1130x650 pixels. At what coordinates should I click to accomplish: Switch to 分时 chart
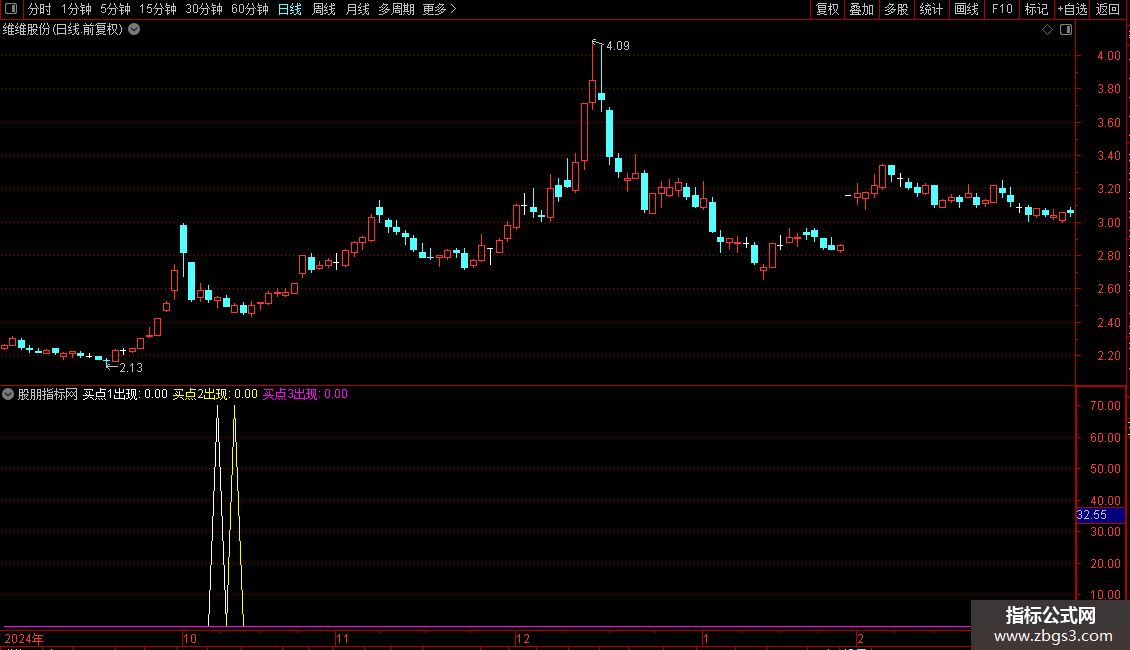click(x=40, y=9)
